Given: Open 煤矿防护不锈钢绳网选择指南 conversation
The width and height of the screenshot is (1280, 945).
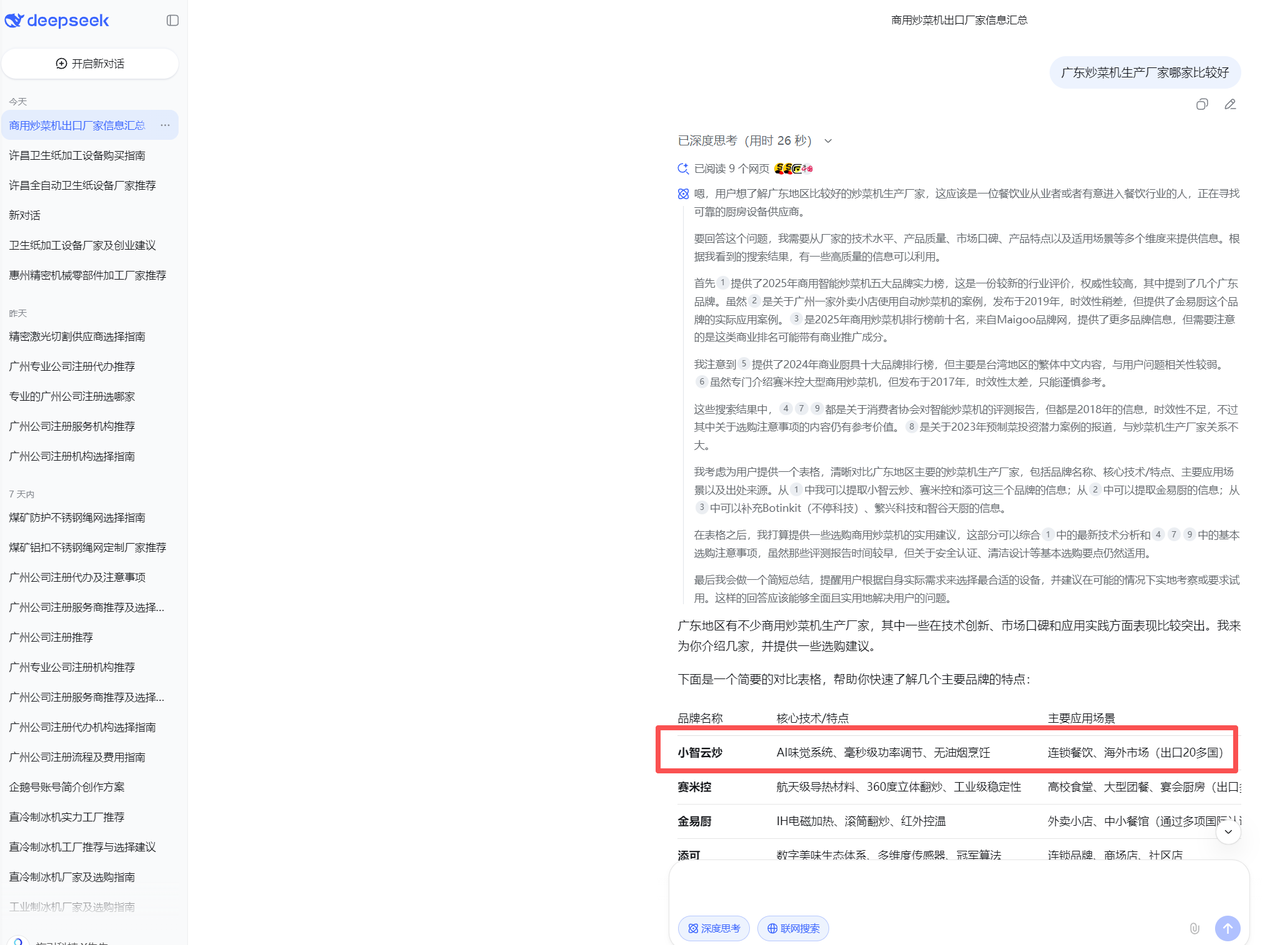Looking at the screenshot, I should [77, 517].
